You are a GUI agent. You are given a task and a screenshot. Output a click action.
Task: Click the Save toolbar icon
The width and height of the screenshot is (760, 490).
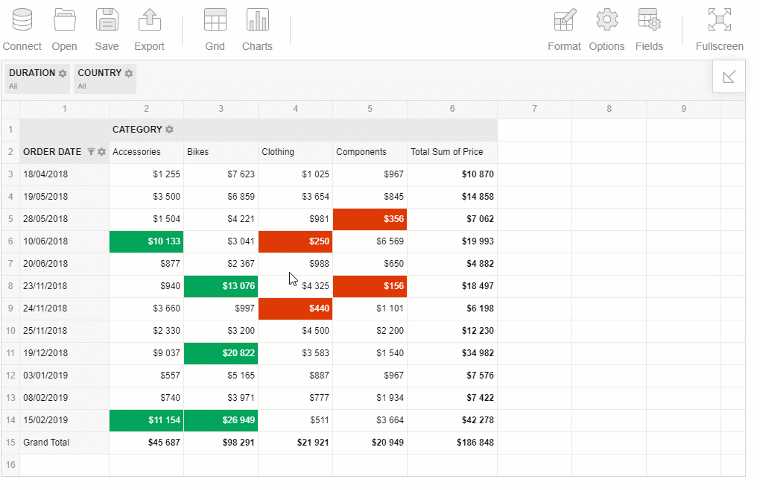coord(107,20)
